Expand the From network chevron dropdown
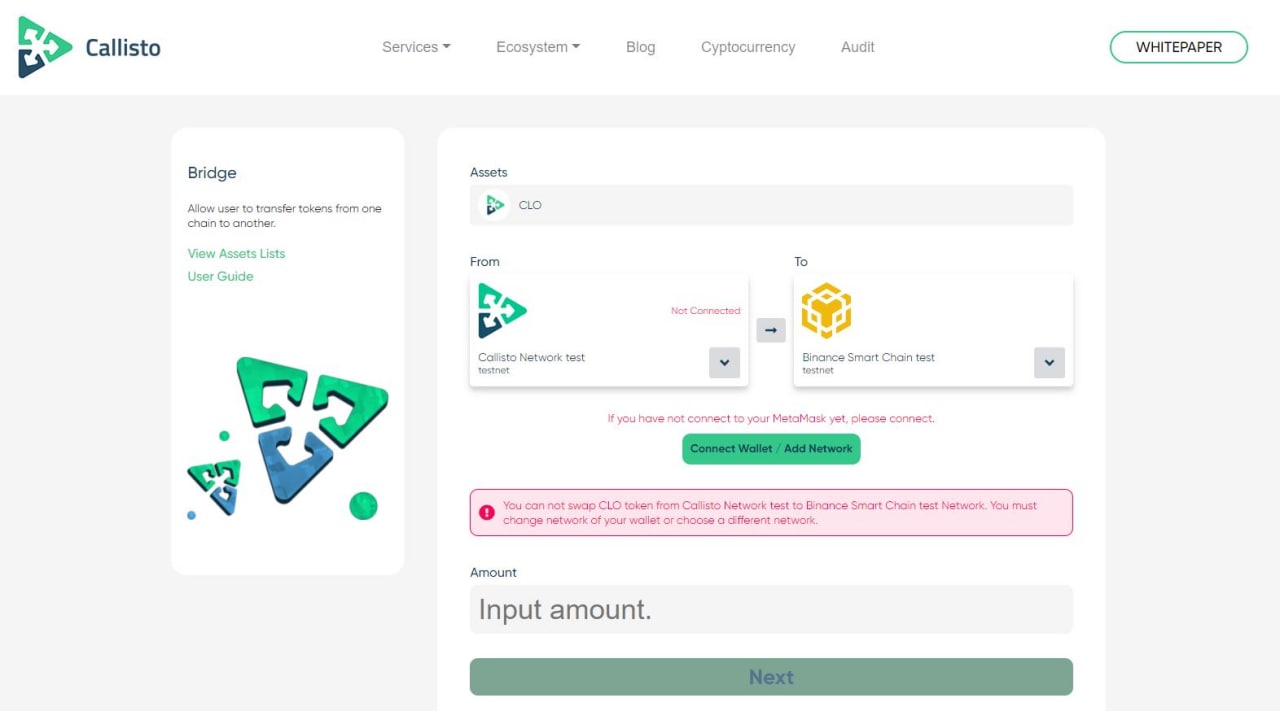 pos(724,362)
